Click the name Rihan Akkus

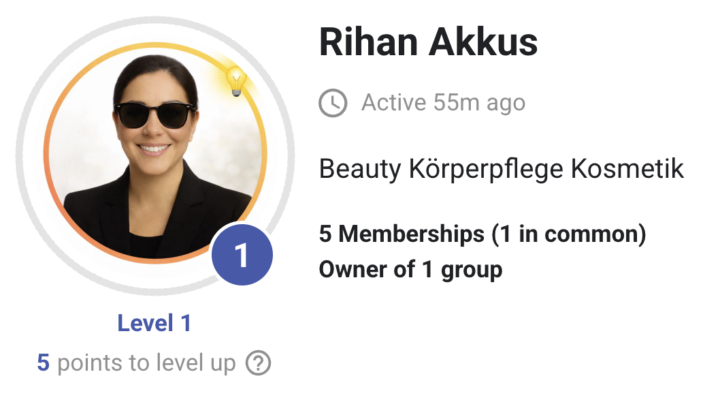(428, 43)
